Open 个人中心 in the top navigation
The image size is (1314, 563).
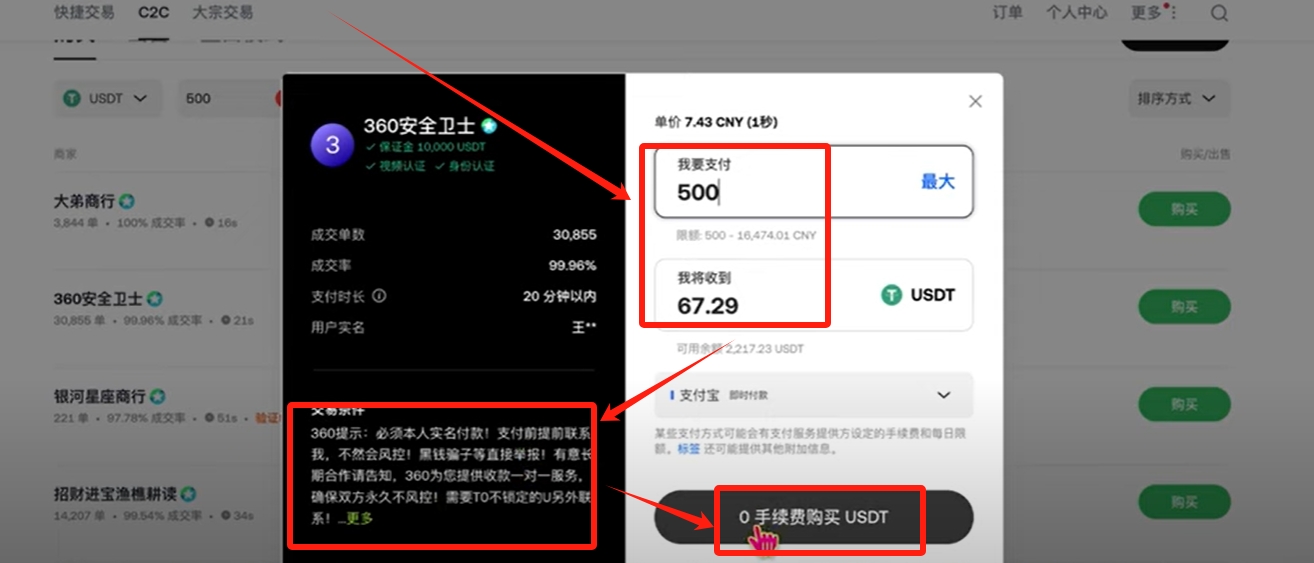1076,13
